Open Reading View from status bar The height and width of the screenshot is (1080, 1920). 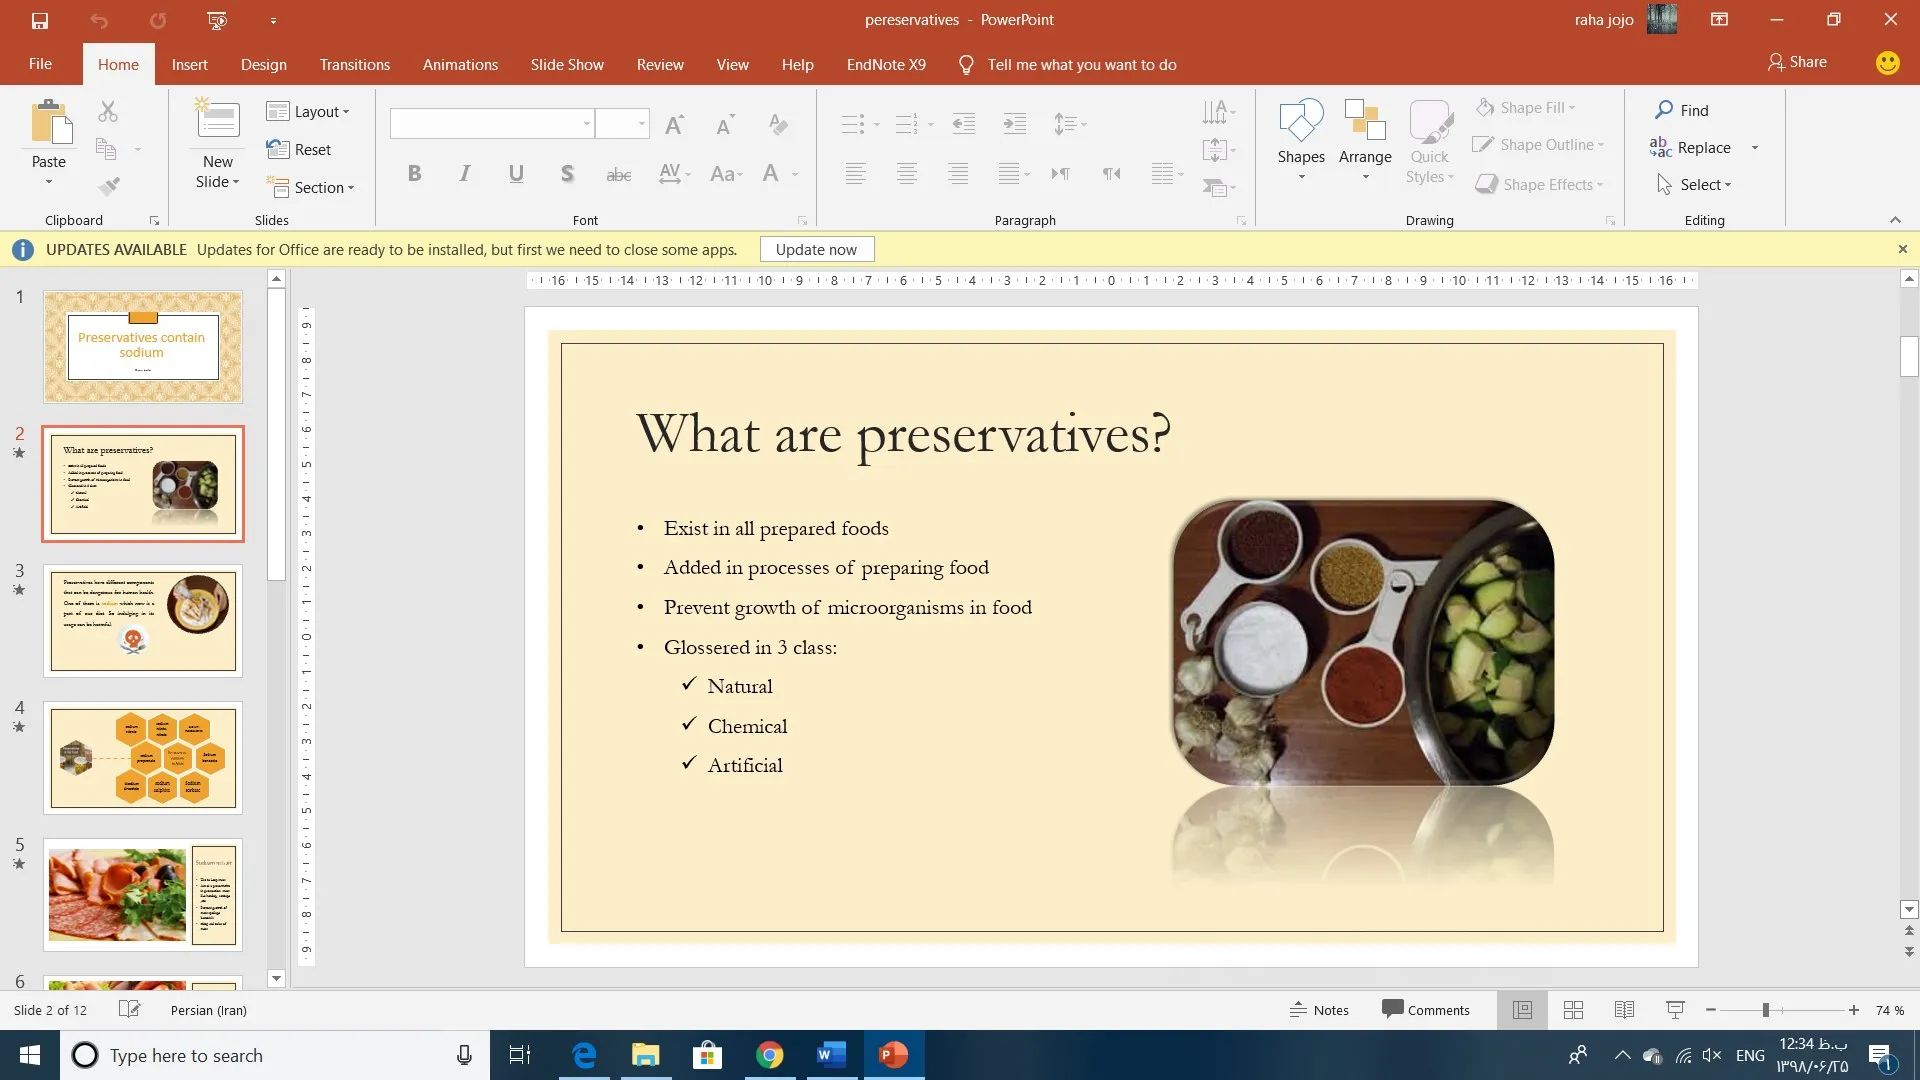[1624, 1010]
